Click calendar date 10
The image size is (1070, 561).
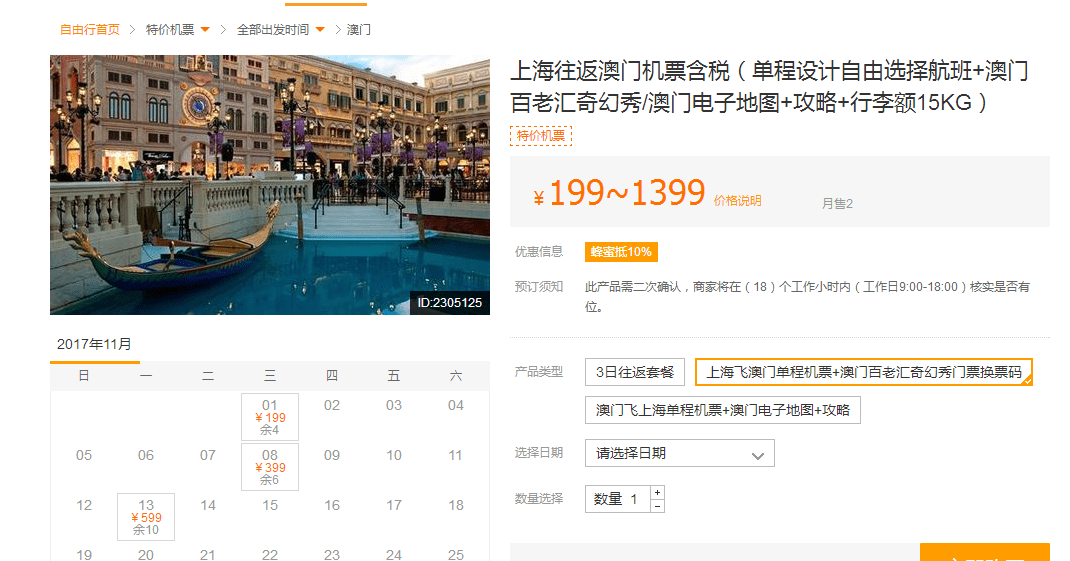point(394,455)
